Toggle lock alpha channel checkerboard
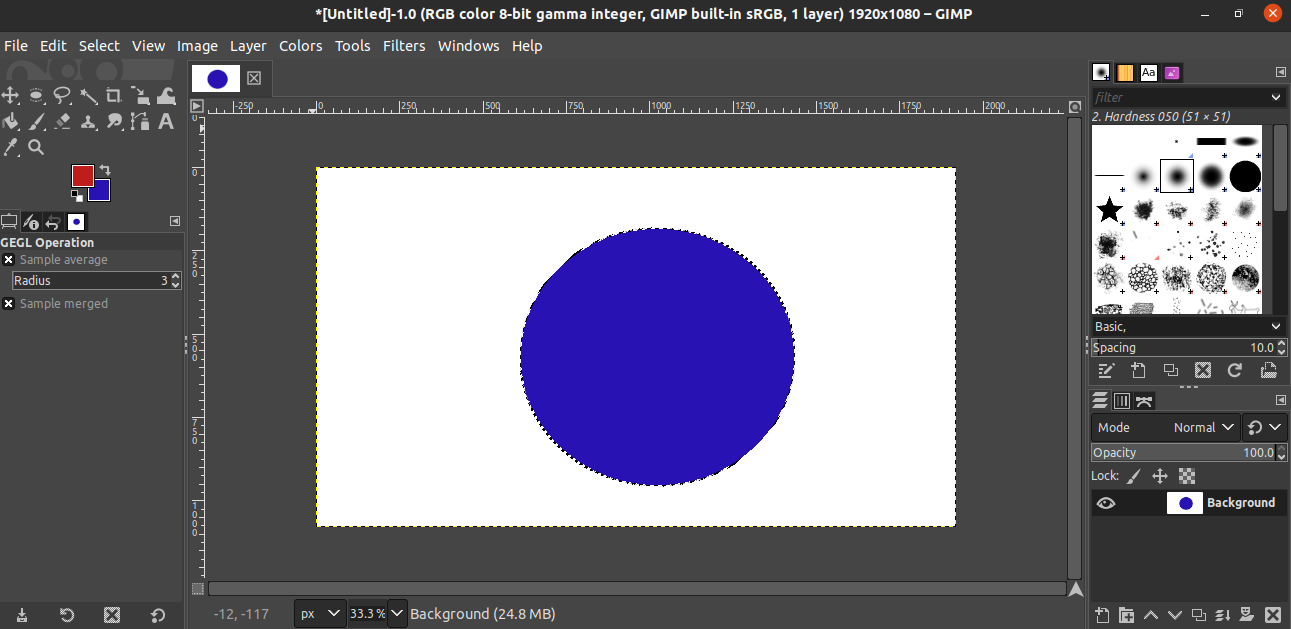1291x629 pixels. (x=1187, y=476)
